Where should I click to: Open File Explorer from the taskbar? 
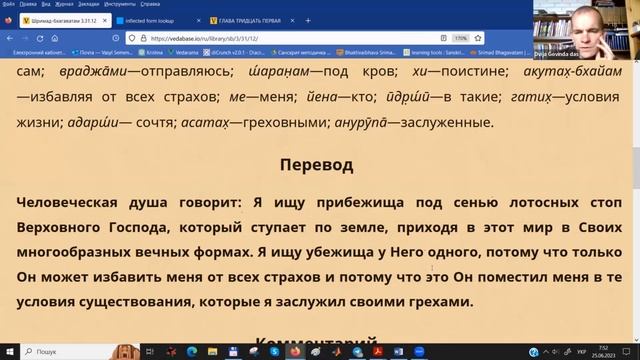pos(213,351)
